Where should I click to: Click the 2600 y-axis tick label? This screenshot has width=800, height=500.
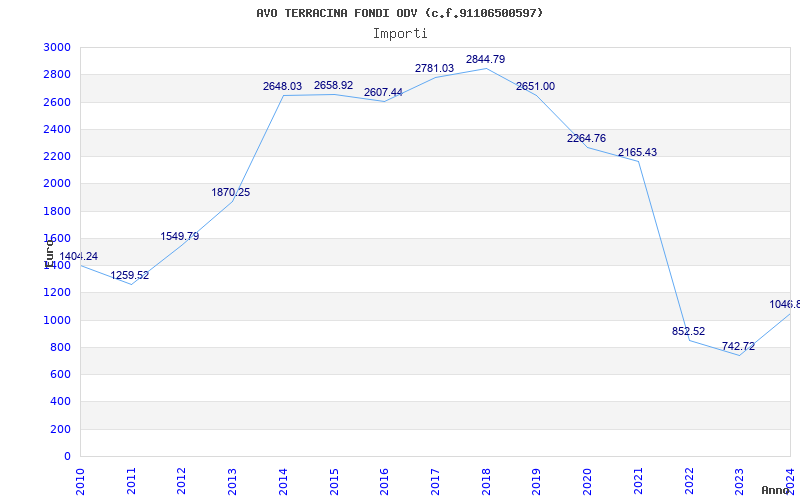tap(58, 102)
